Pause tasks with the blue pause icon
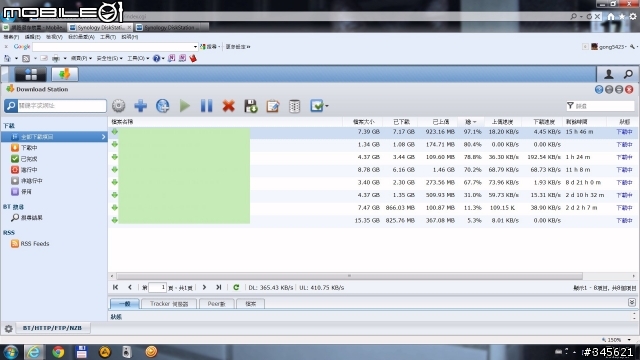The height and width of the screenshot is (360, 640). (x=207, y=106)
